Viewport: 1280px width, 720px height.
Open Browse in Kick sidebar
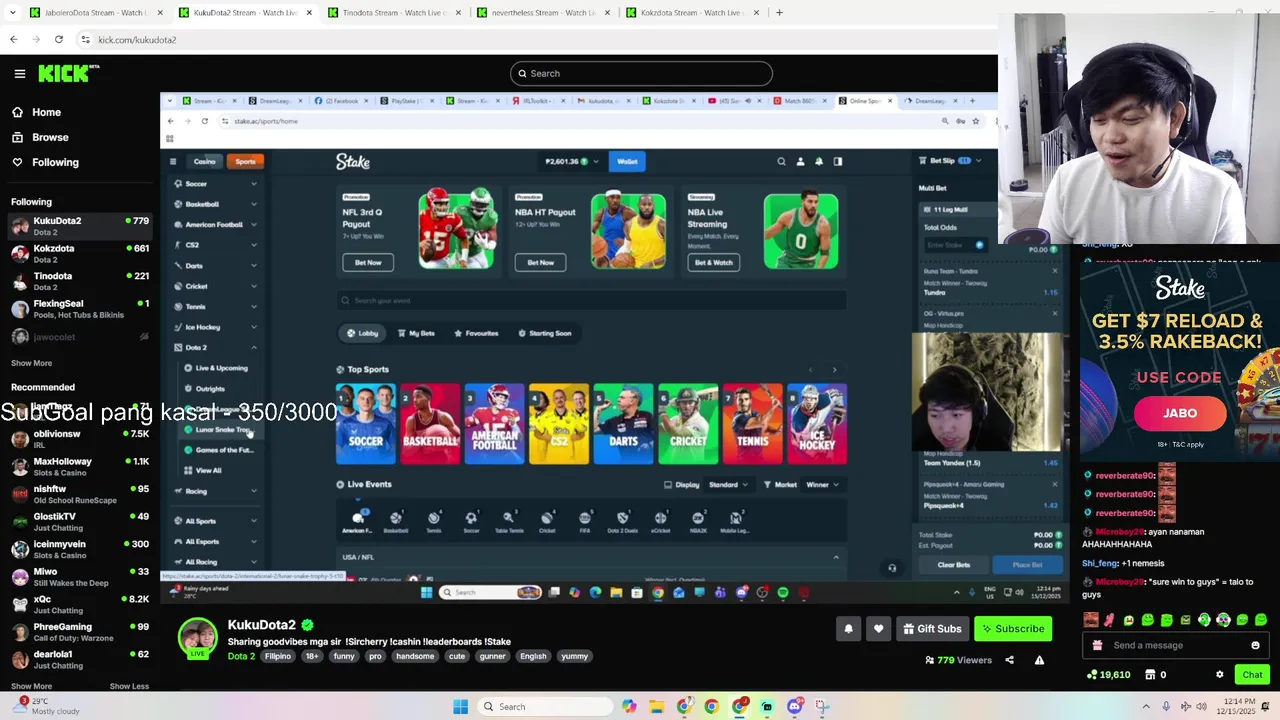(x=50, y=137)
